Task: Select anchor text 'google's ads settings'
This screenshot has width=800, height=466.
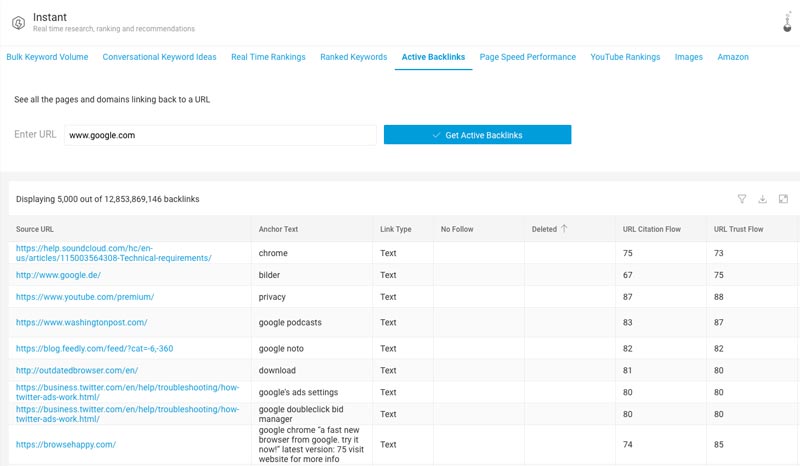Action: (x=298, y=393)
